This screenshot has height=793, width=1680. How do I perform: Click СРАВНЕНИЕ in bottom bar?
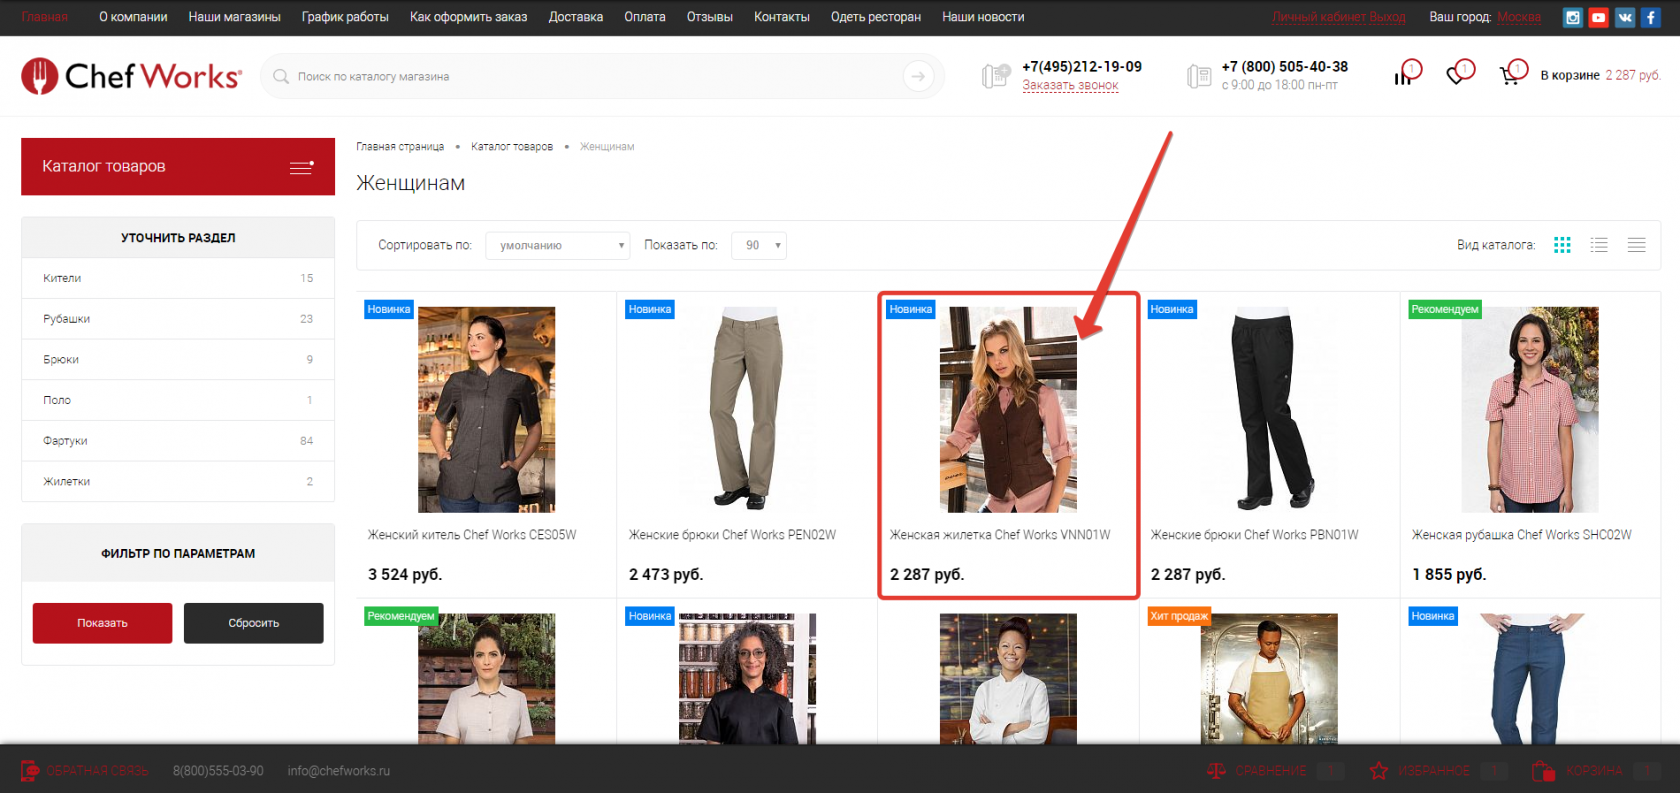1271,771
